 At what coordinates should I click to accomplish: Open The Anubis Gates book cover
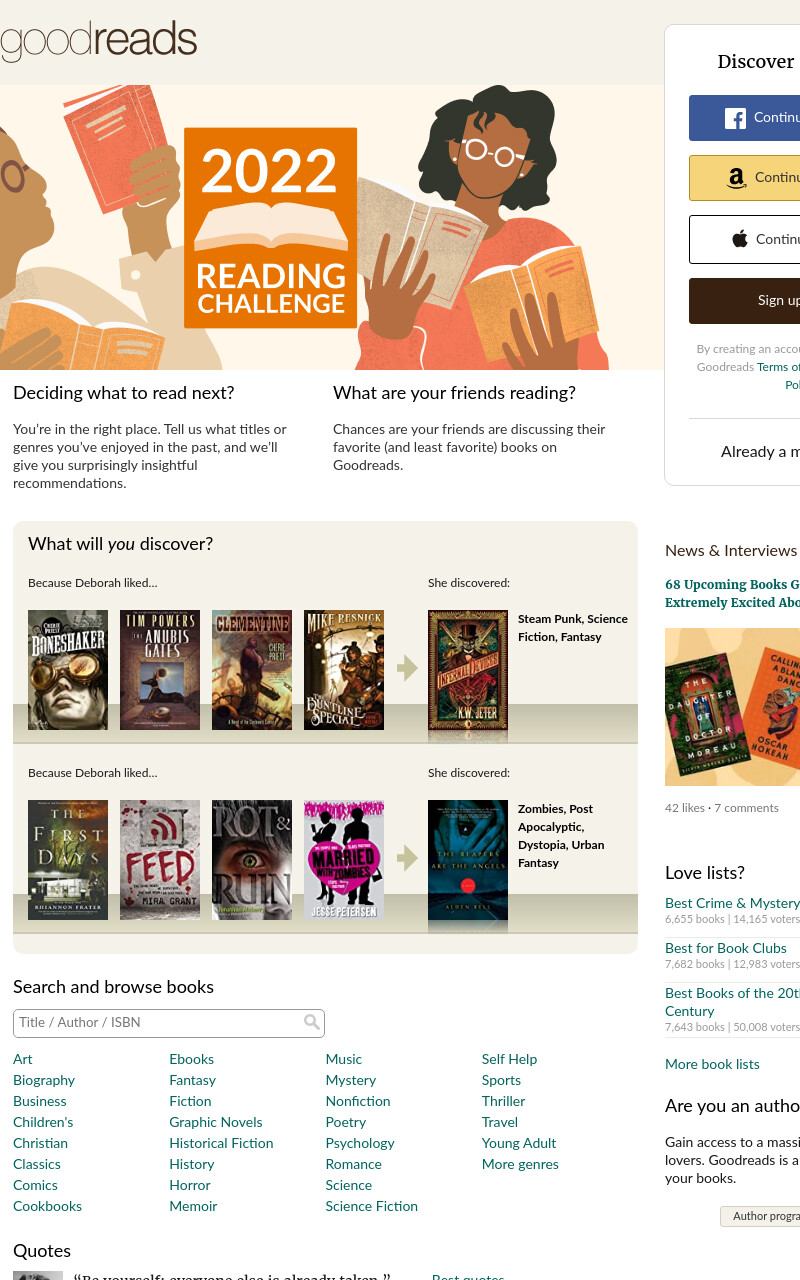(160, 670)
